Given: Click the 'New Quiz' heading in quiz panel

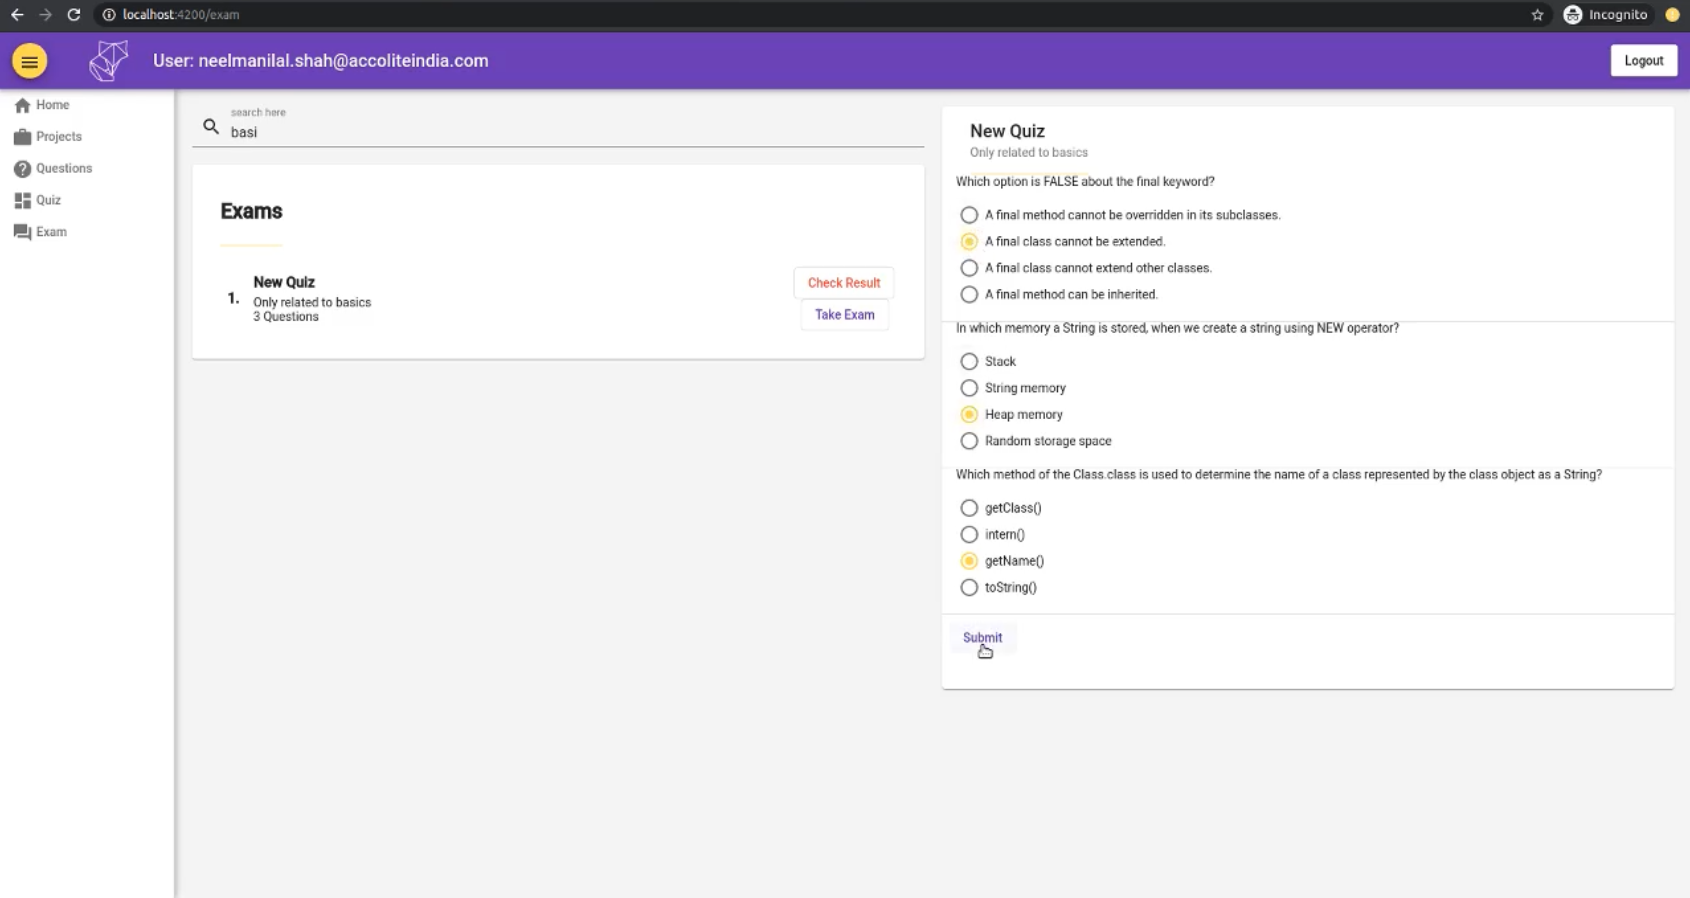Looking at the screenshot, I should point(1007,131).
